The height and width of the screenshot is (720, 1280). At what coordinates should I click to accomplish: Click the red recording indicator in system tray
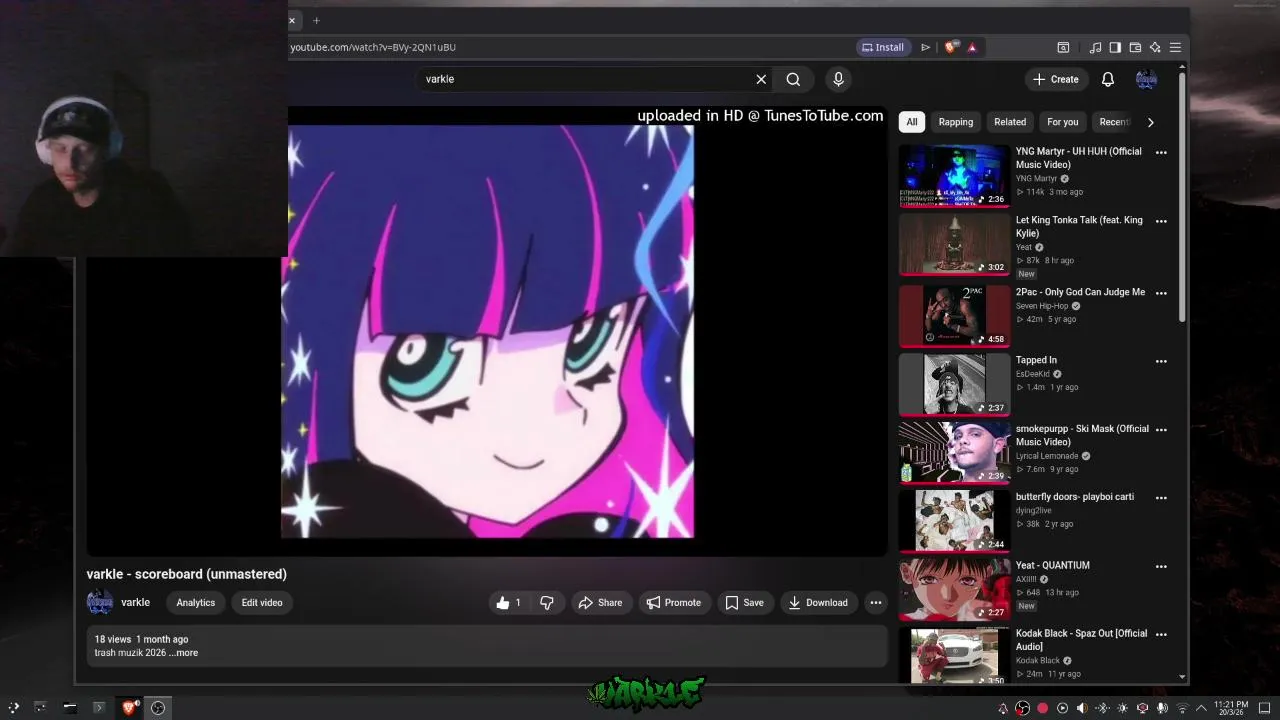(x=1042, y=708)
